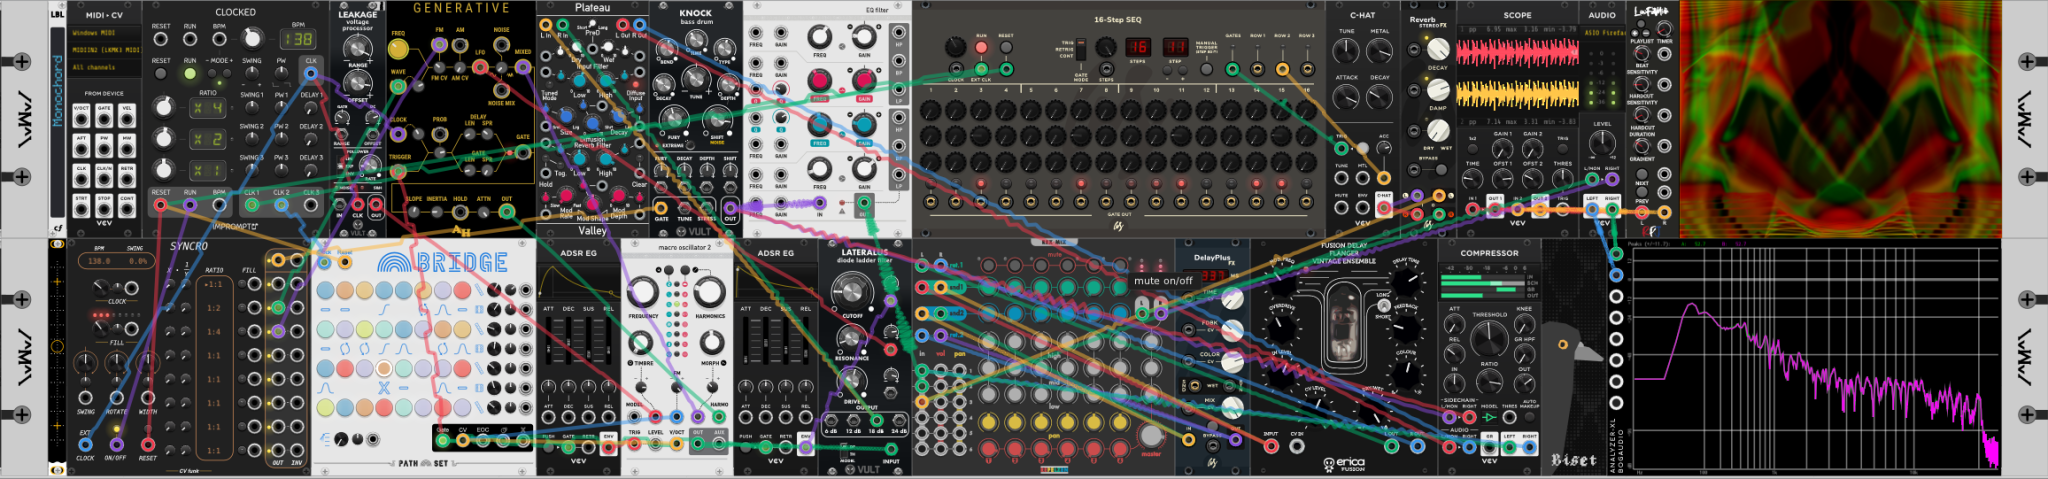This screenshot has width=2048, height=479.
Task: Click the CLK 3 output jack on Clocked
Action: coord(311,205)
